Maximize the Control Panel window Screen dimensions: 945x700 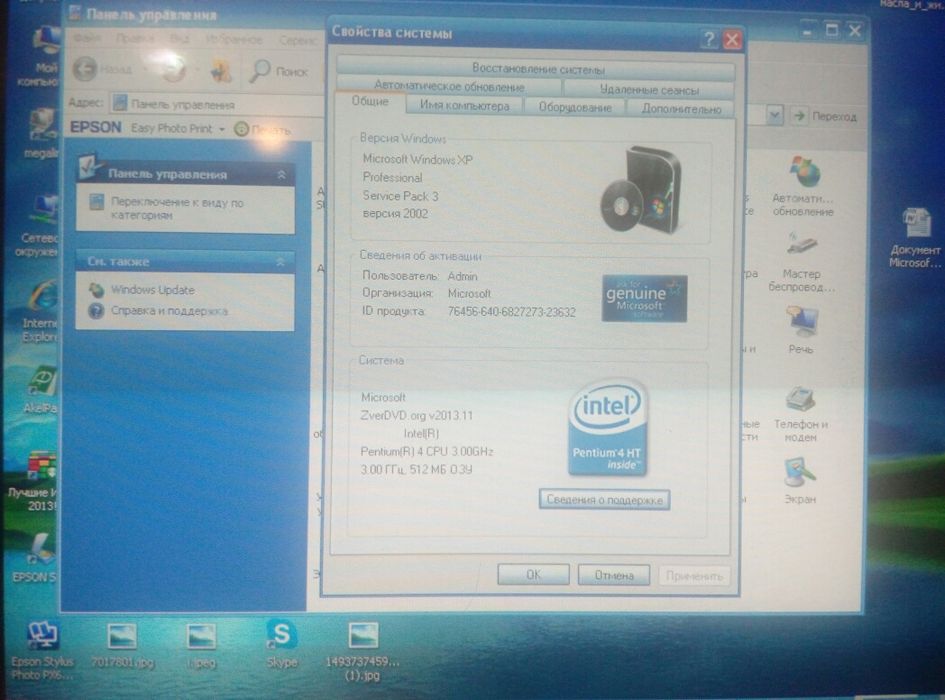(831, 30)
